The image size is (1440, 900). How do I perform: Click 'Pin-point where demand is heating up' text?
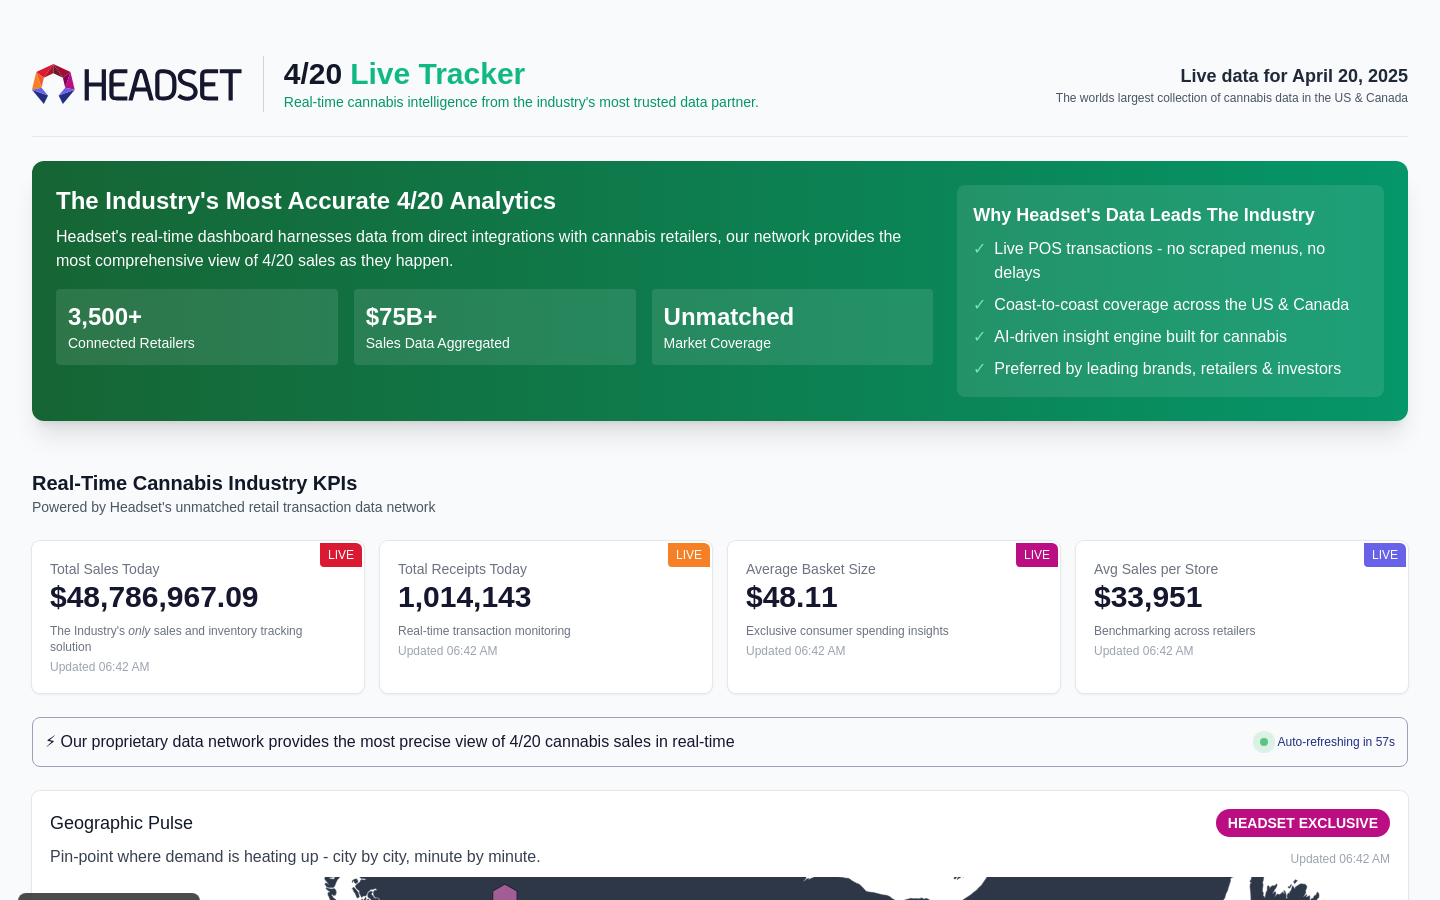click(295, 857)
